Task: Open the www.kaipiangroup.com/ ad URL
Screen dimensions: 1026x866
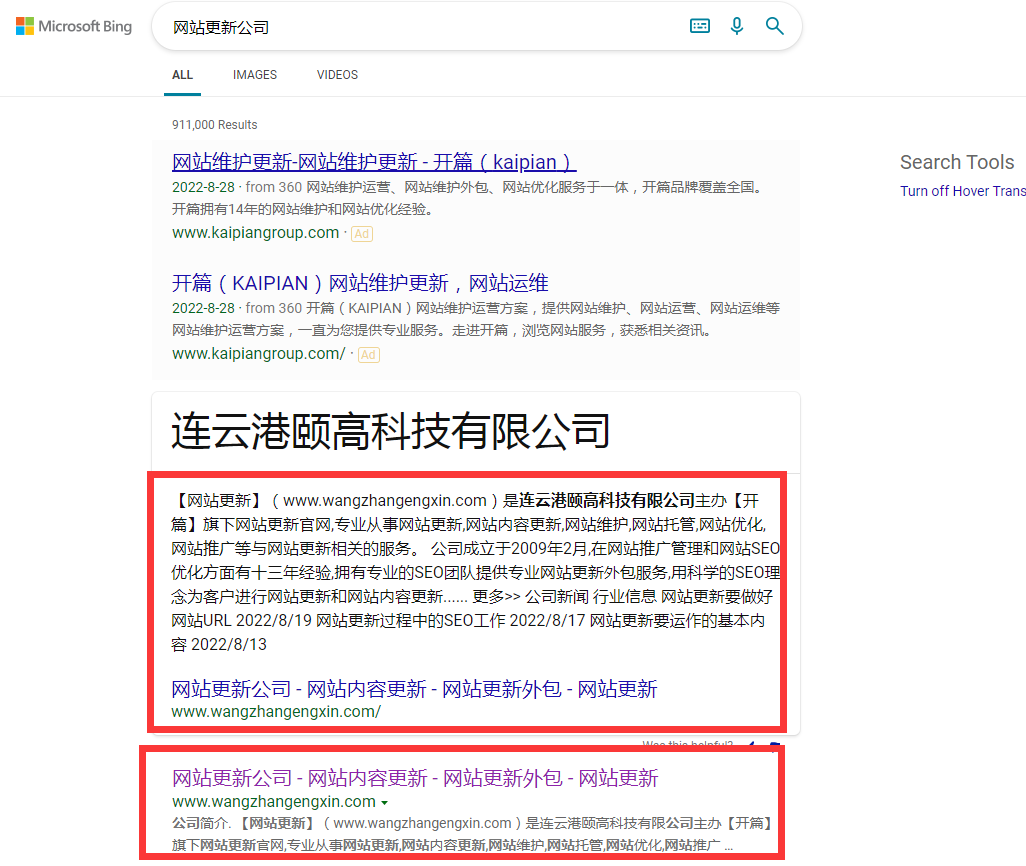Action: pyautogui.click(x=258, y=353)
